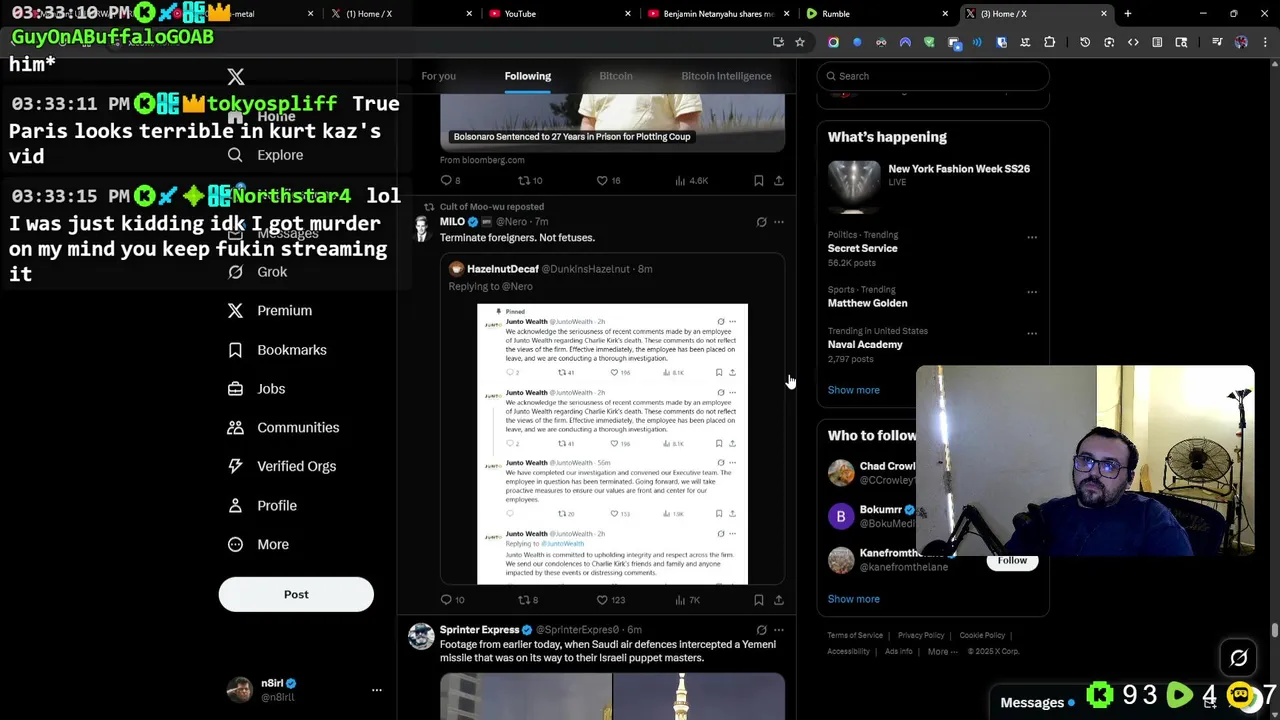Open Grok from the left sidebar

click(258, 272)
